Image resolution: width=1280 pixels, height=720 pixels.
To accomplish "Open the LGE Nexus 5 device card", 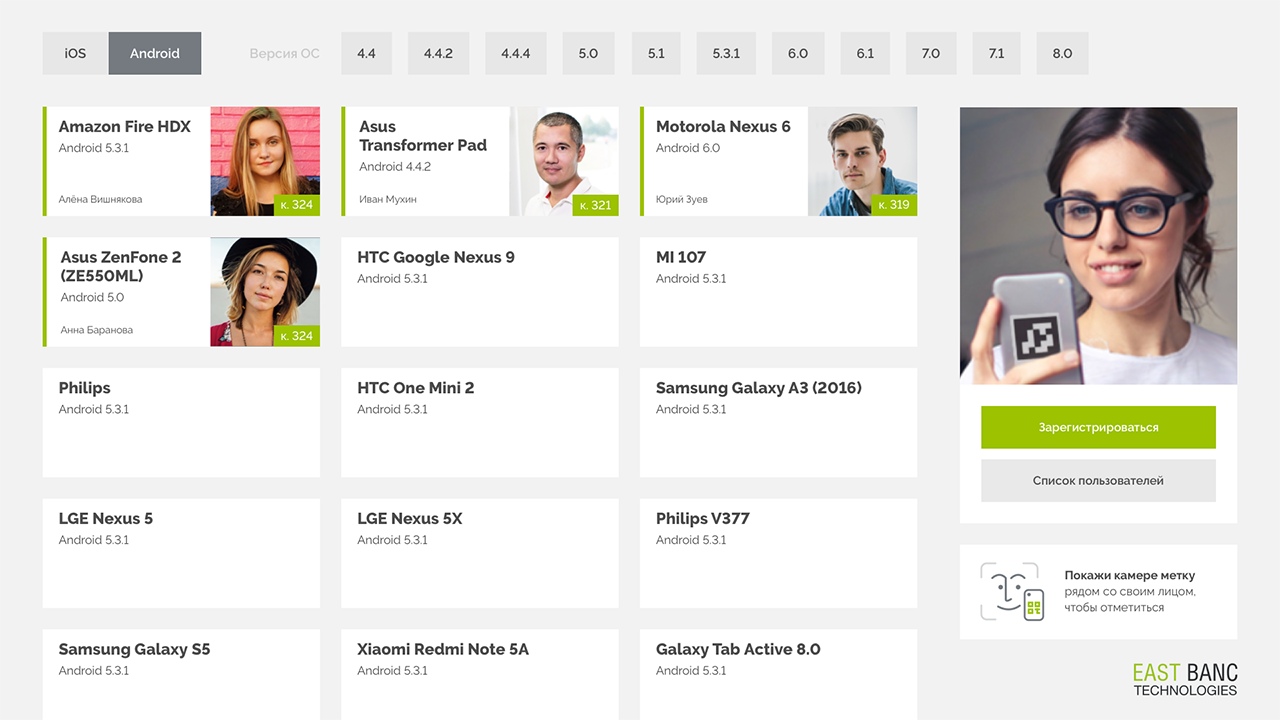I will coord(181,553).
